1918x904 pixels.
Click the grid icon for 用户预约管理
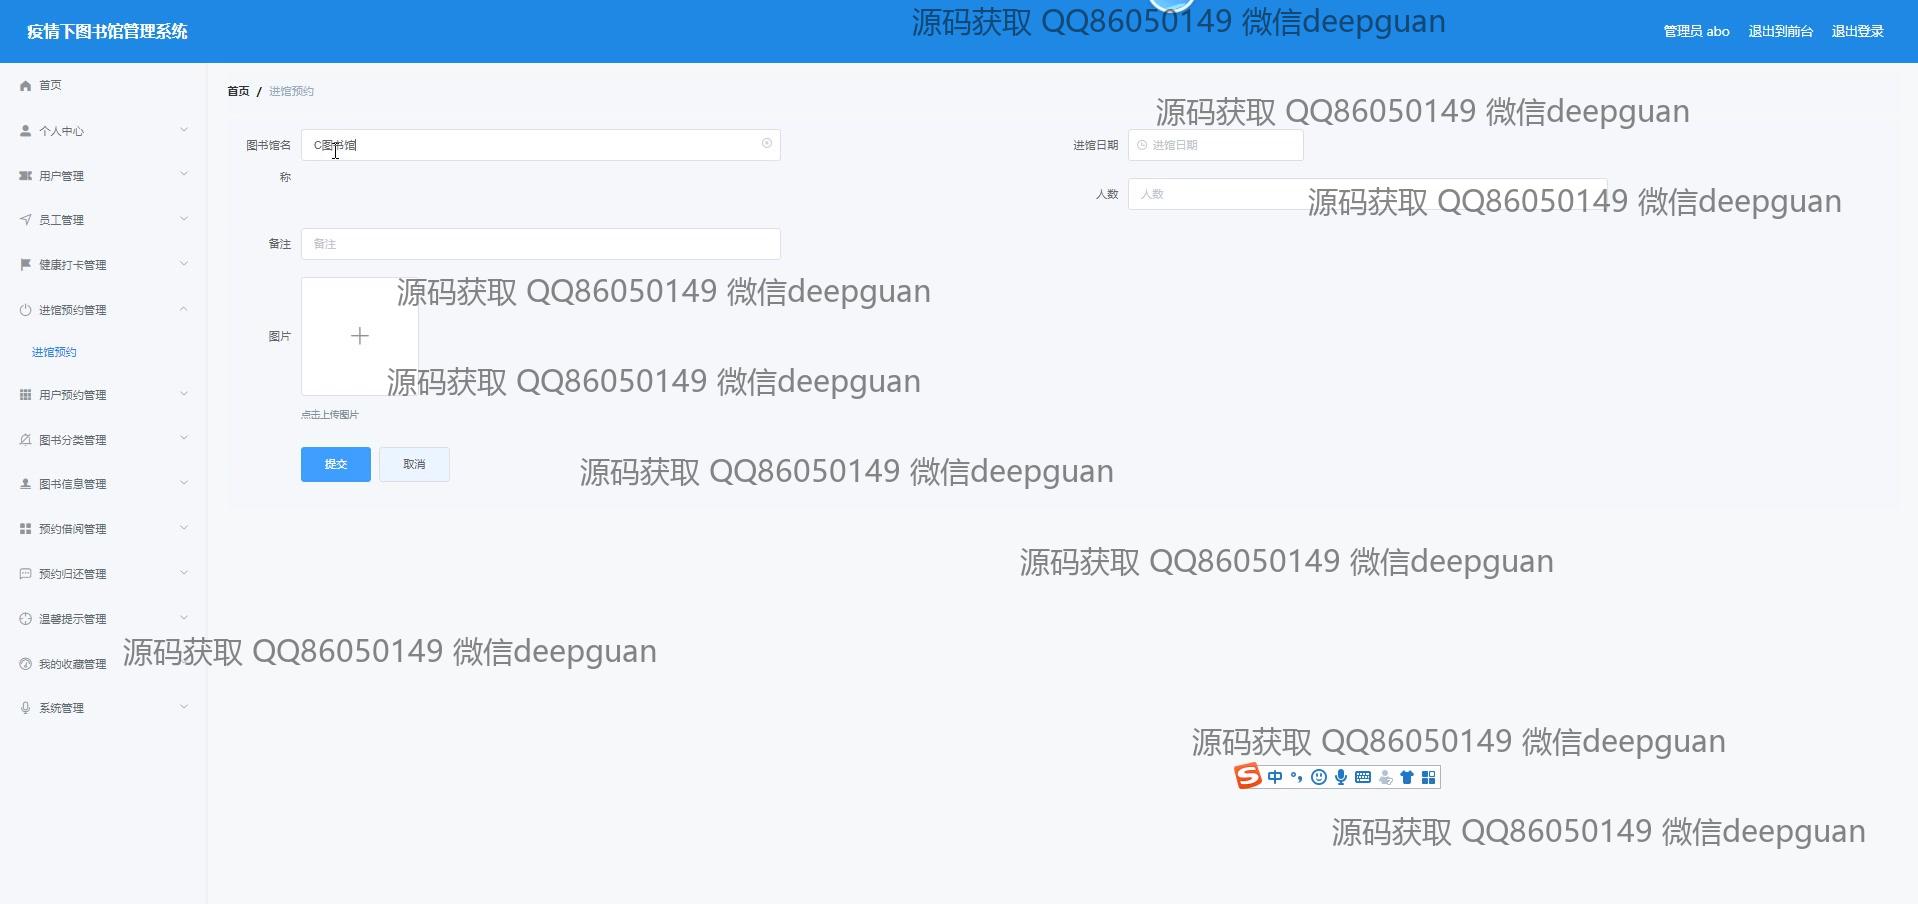(25, 395)
